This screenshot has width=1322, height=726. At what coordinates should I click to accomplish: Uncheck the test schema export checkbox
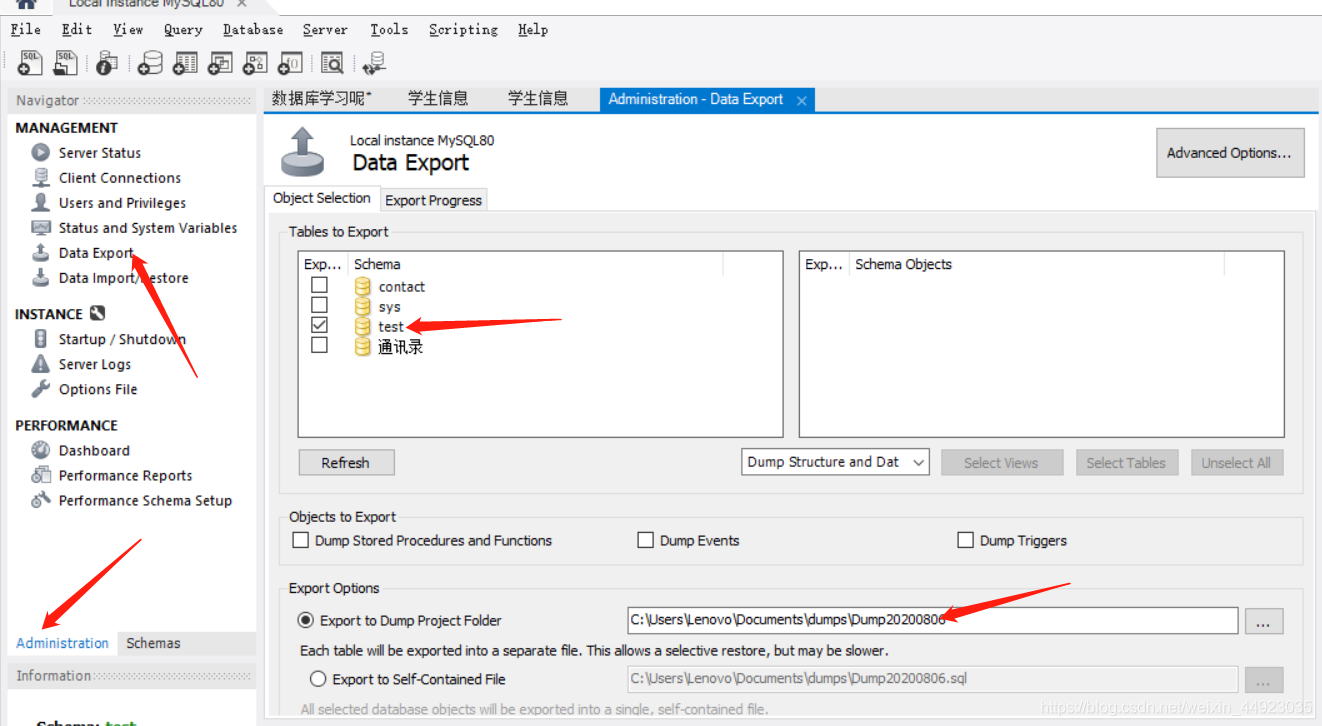click(x=319, y=324)
